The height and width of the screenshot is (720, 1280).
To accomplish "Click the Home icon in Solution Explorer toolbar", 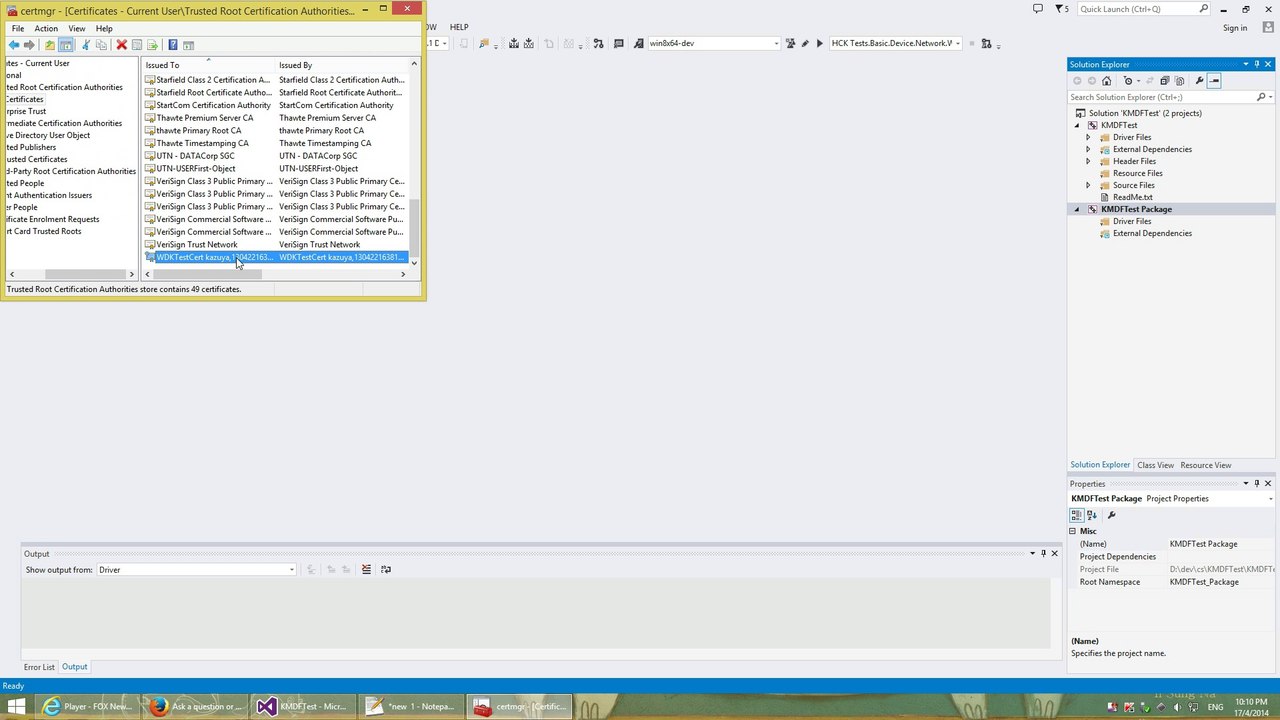I will click(1106, 81).
